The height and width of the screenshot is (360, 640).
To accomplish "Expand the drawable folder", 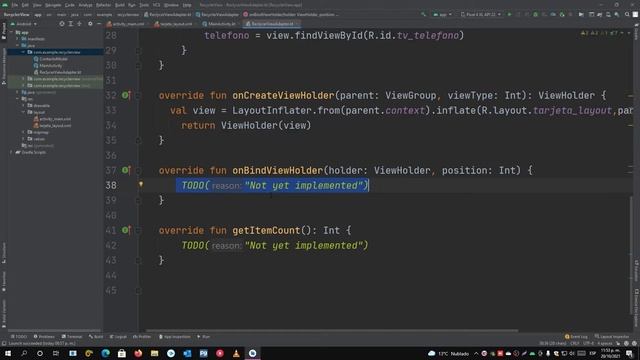I will tap(23, 105).
